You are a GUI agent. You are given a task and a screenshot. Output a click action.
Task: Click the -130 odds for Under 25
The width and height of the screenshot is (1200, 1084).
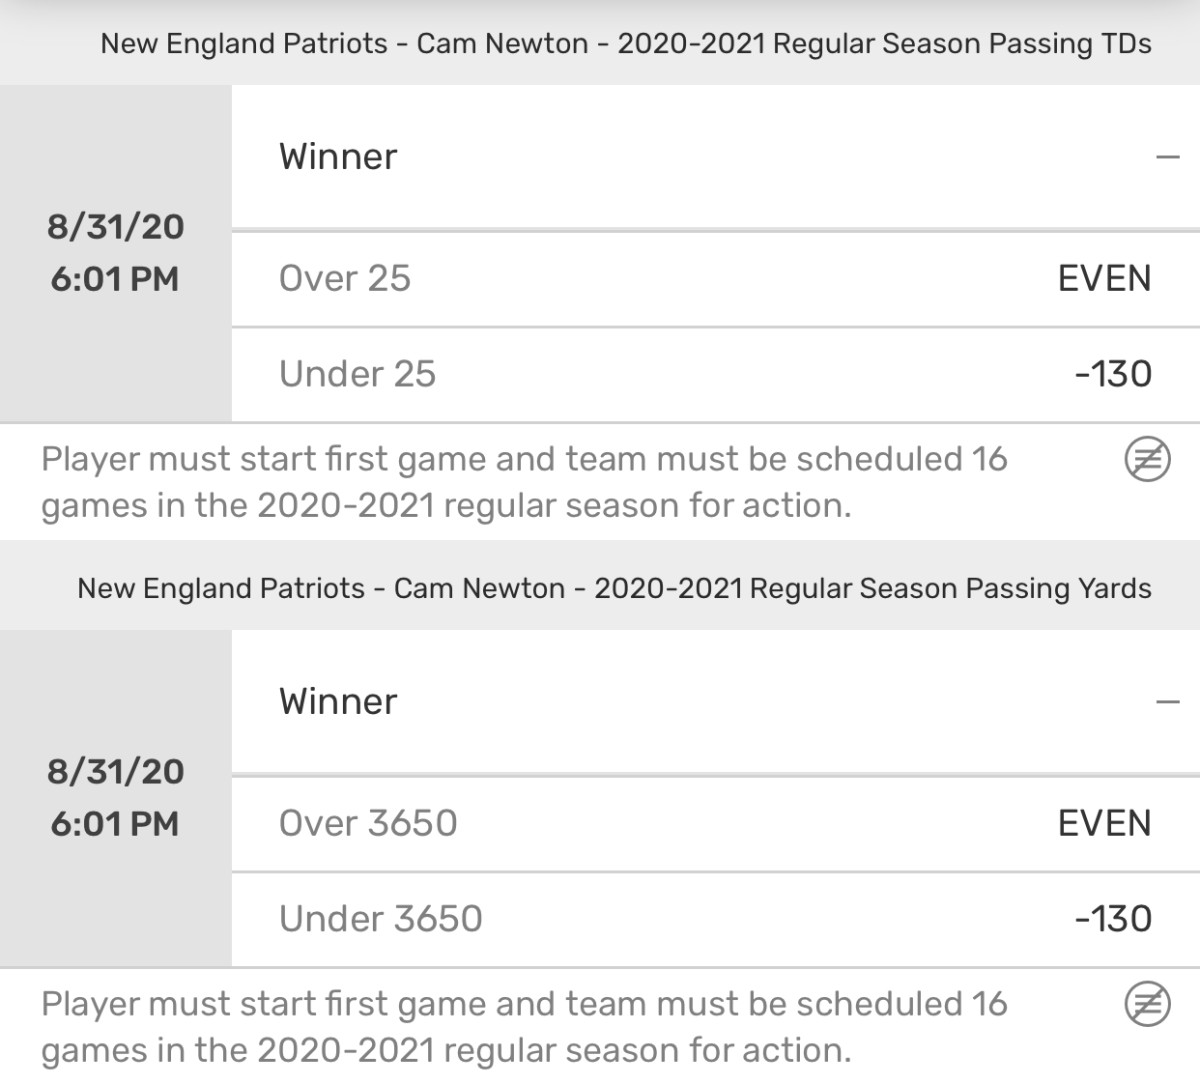pos(1113,373)
